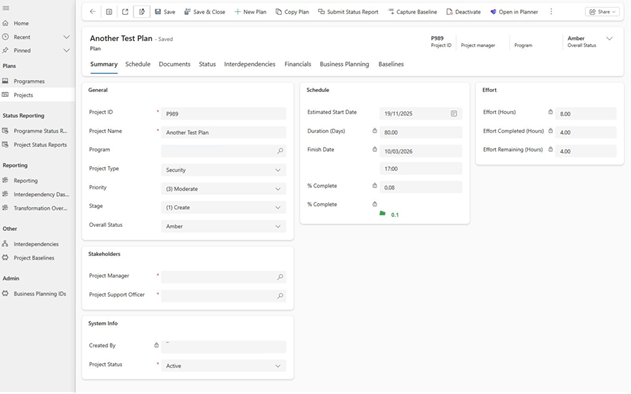Click the P989 Project ID header value
Image resolution: width=631 pixels, height=394 pixels.
tap(437, 38)
